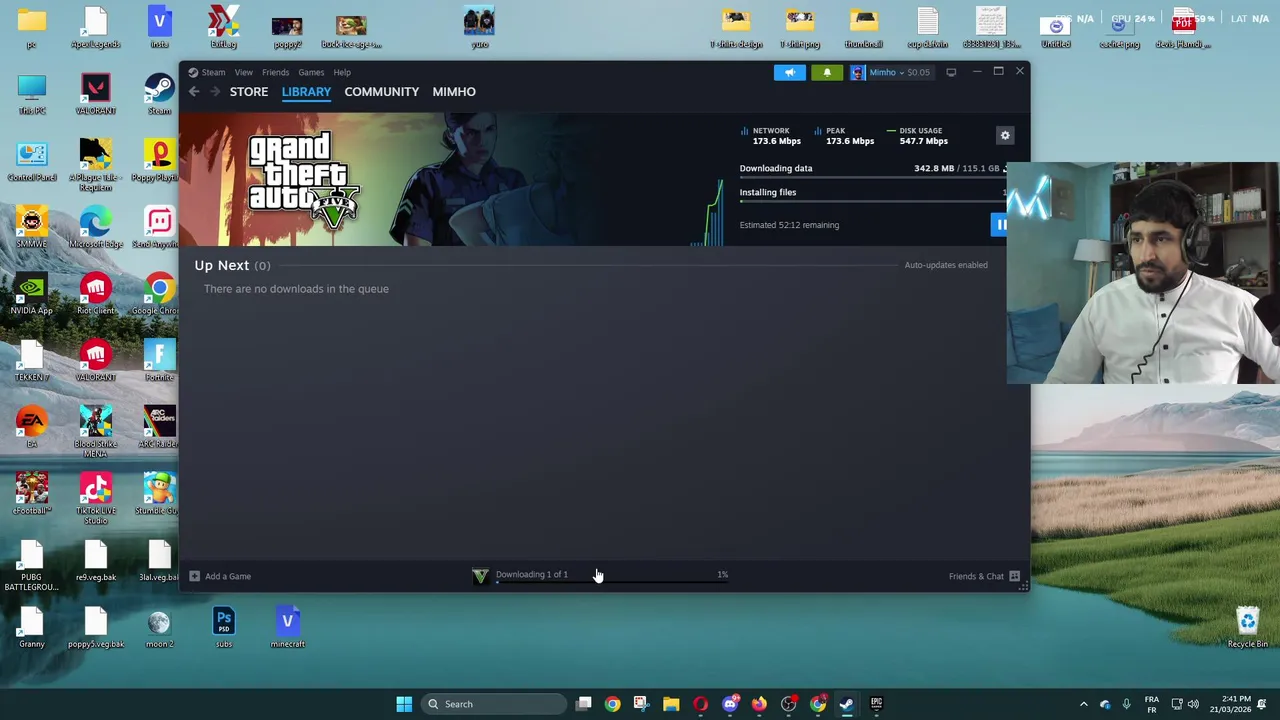Click the plus icon beside Add a Game
This screenshot has height=720, width=1280.
(194, 576)
